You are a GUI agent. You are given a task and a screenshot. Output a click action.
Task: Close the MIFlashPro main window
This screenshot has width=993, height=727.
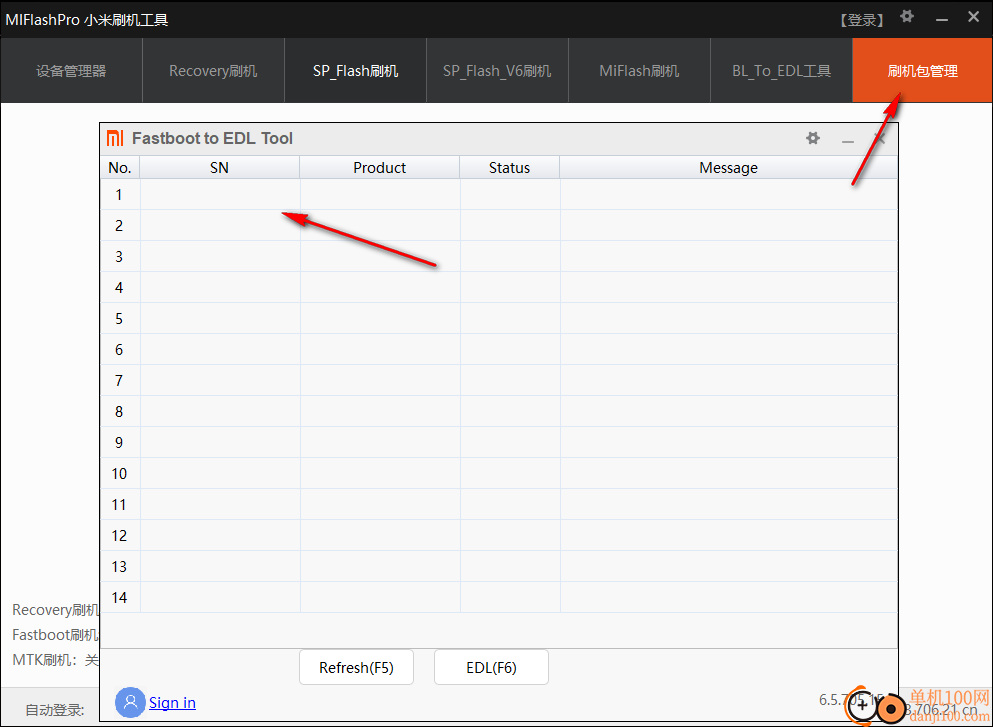(x=973, y=17)
